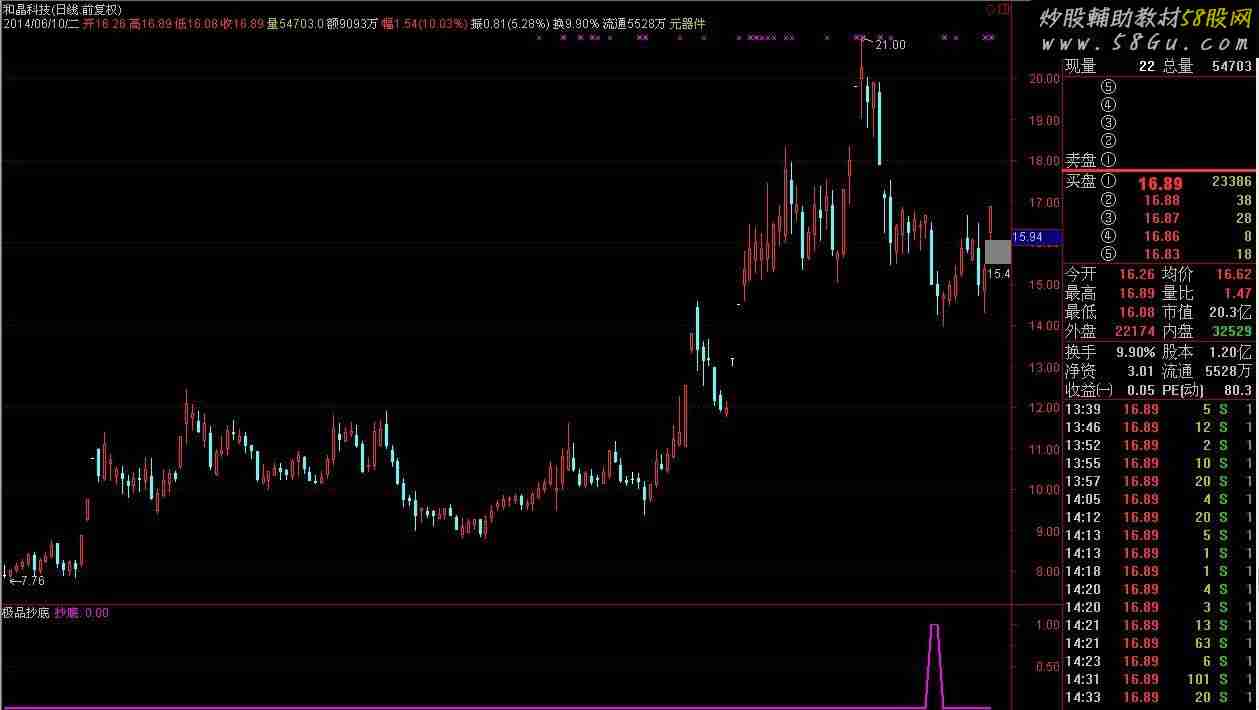
Task: Click the 总量 total volume value 54703
Action: pos(1230,66)
